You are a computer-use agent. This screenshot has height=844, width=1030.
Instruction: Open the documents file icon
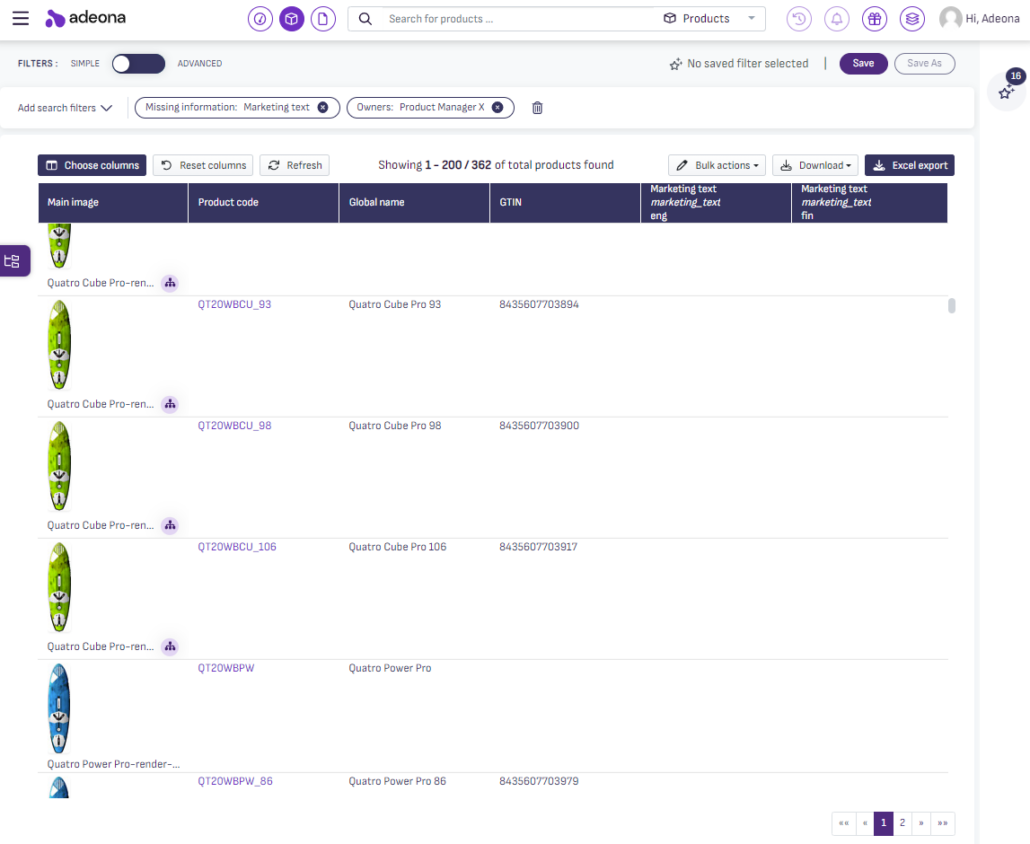click(x=323, y=19)
